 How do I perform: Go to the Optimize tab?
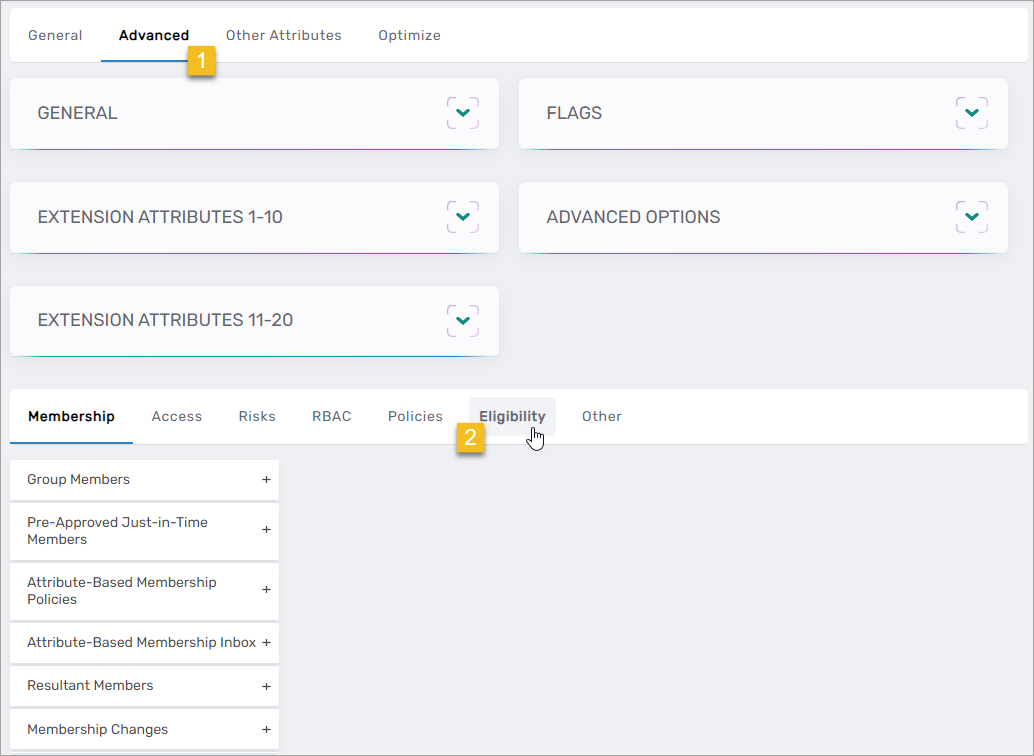click(409, 35)
